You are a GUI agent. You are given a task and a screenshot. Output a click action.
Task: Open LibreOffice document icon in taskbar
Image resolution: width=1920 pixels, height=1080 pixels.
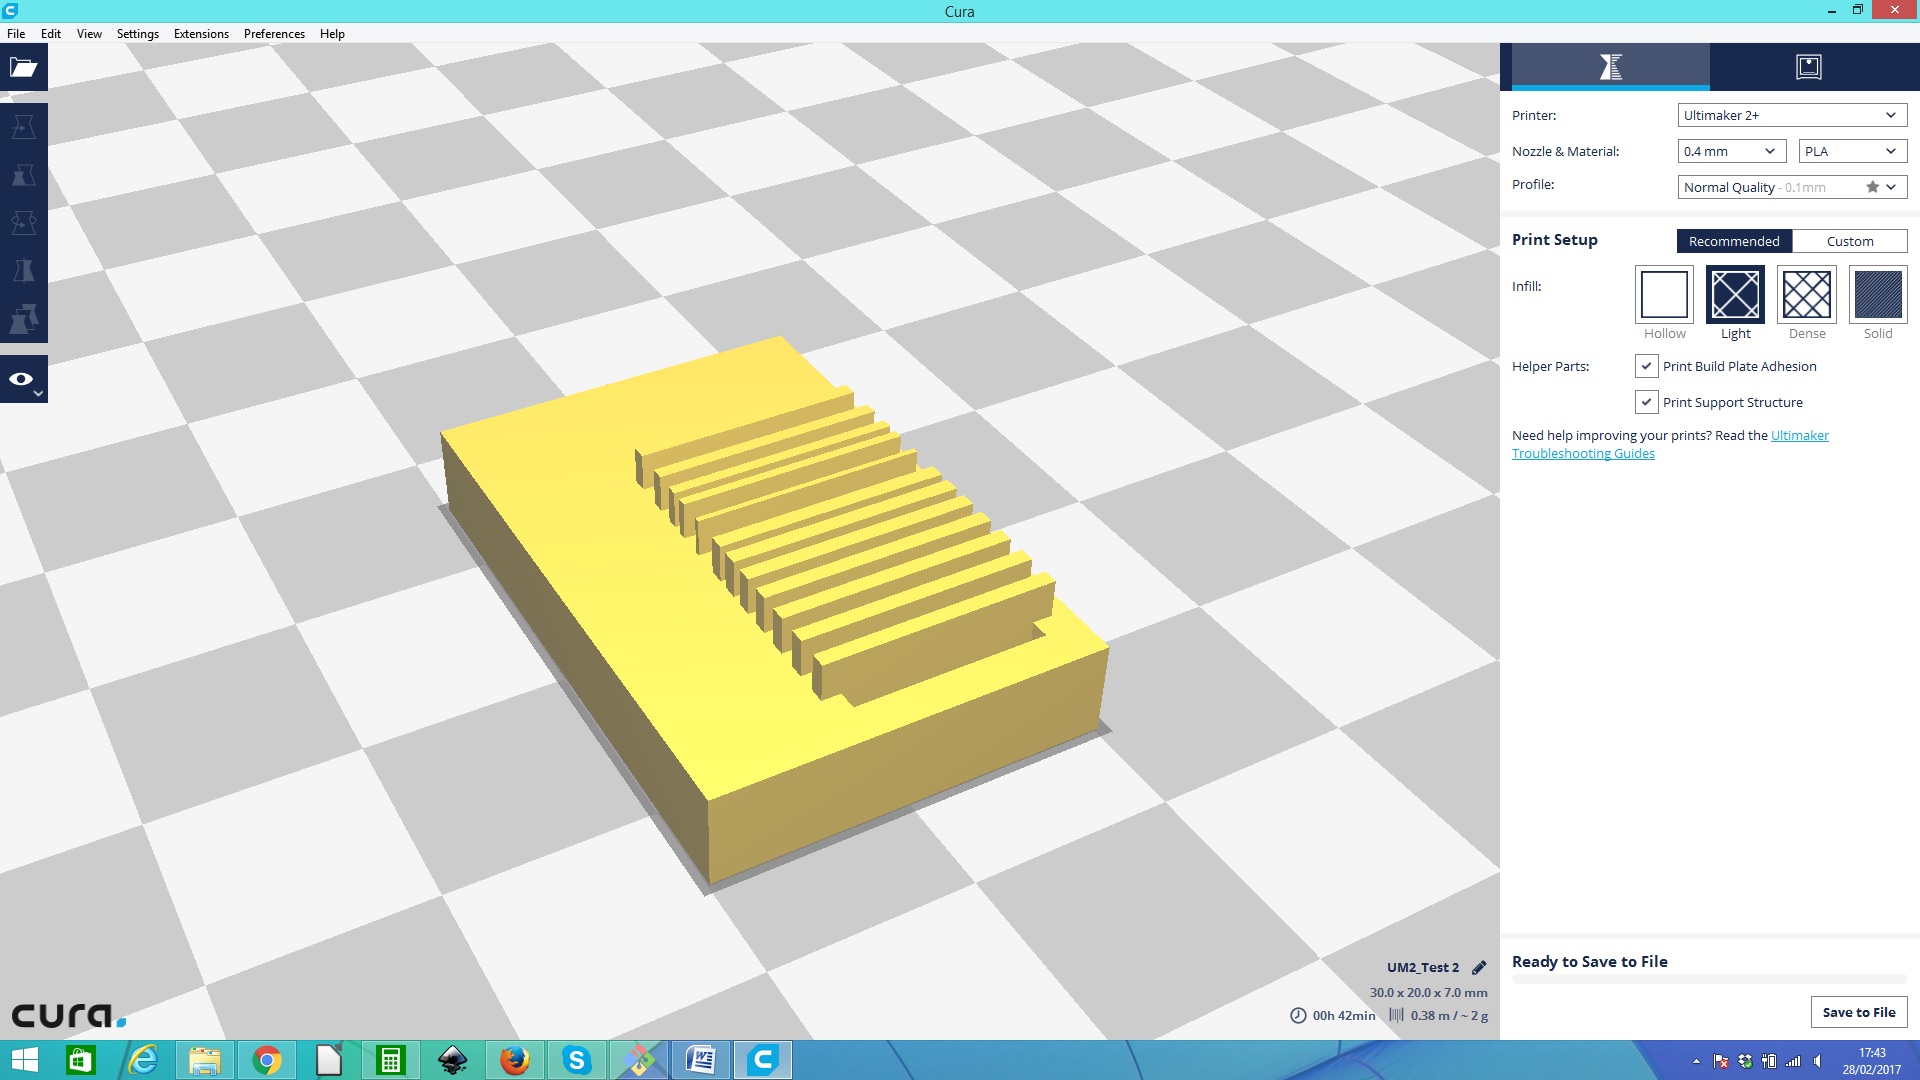click(329, 1060)
